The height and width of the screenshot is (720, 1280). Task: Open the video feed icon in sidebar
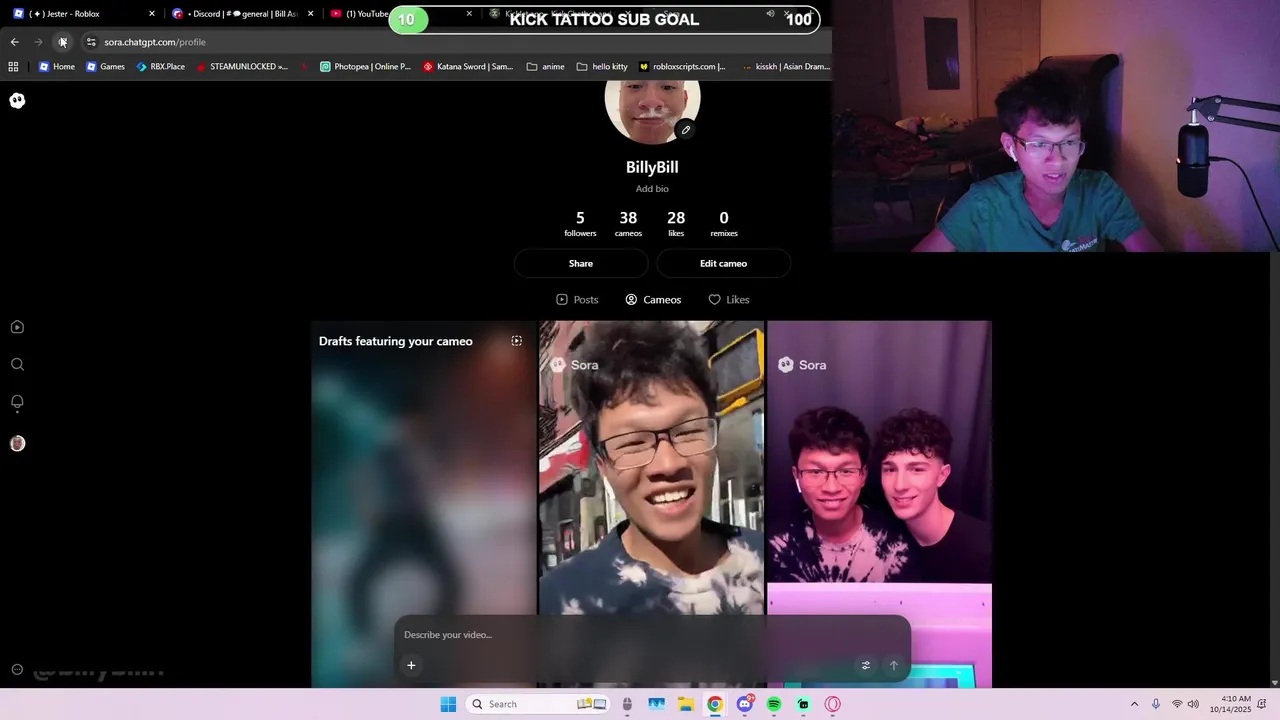coord(17,327)
